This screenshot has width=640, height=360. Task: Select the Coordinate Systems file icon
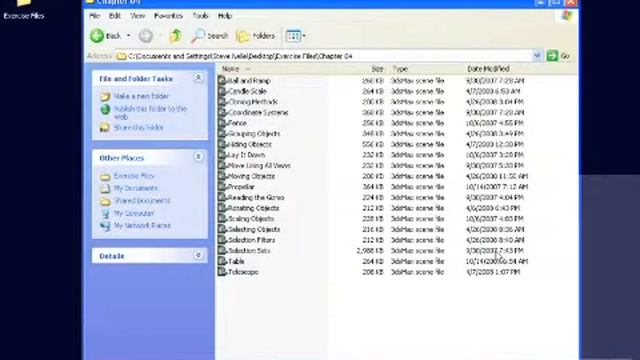click(x=222, y=112)
